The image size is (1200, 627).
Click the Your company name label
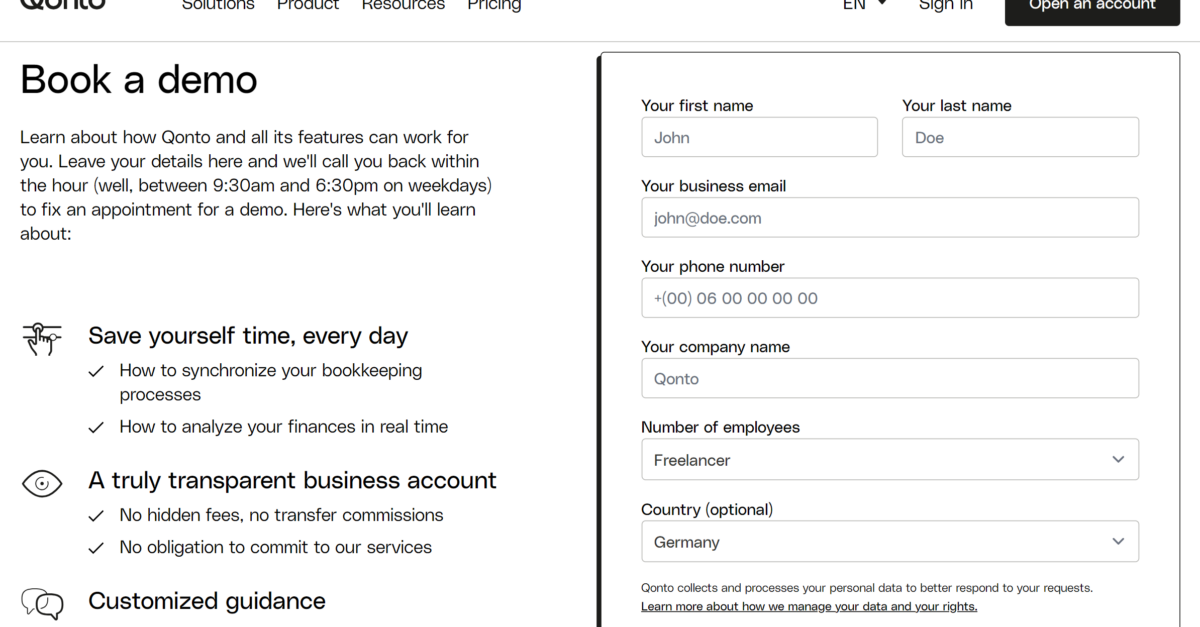pyautogui.click(x=716, y=347)
